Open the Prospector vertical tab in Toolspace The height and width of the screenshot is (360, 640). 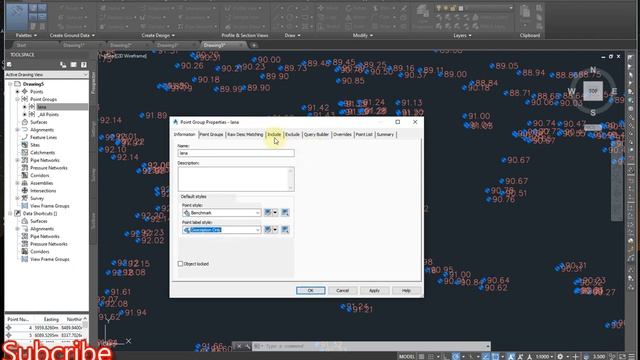point(93,82)
